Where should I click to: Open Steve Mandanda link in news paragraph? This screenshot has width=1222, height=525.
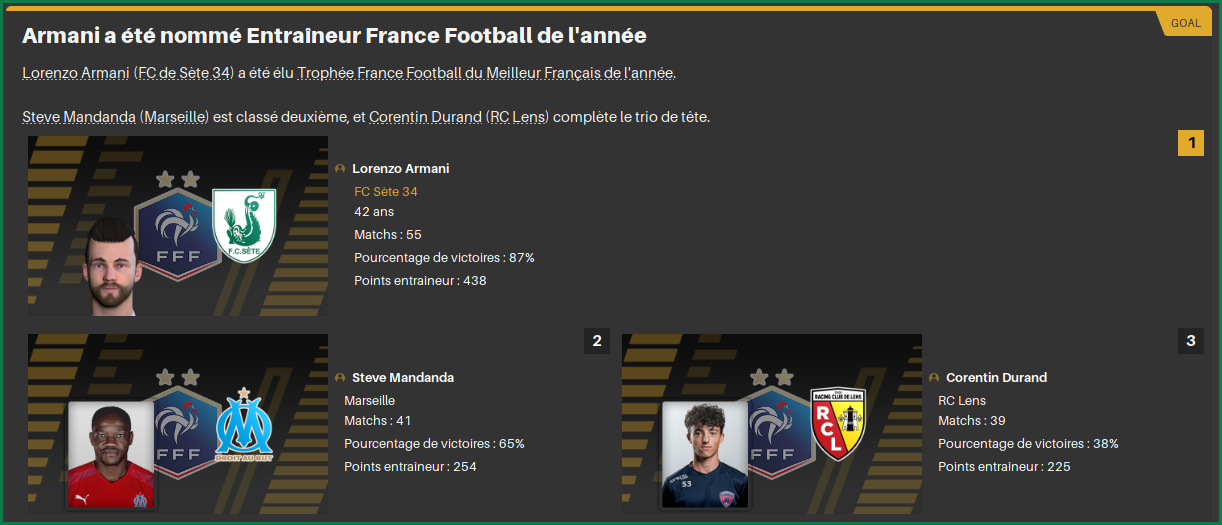pos(79,117)
